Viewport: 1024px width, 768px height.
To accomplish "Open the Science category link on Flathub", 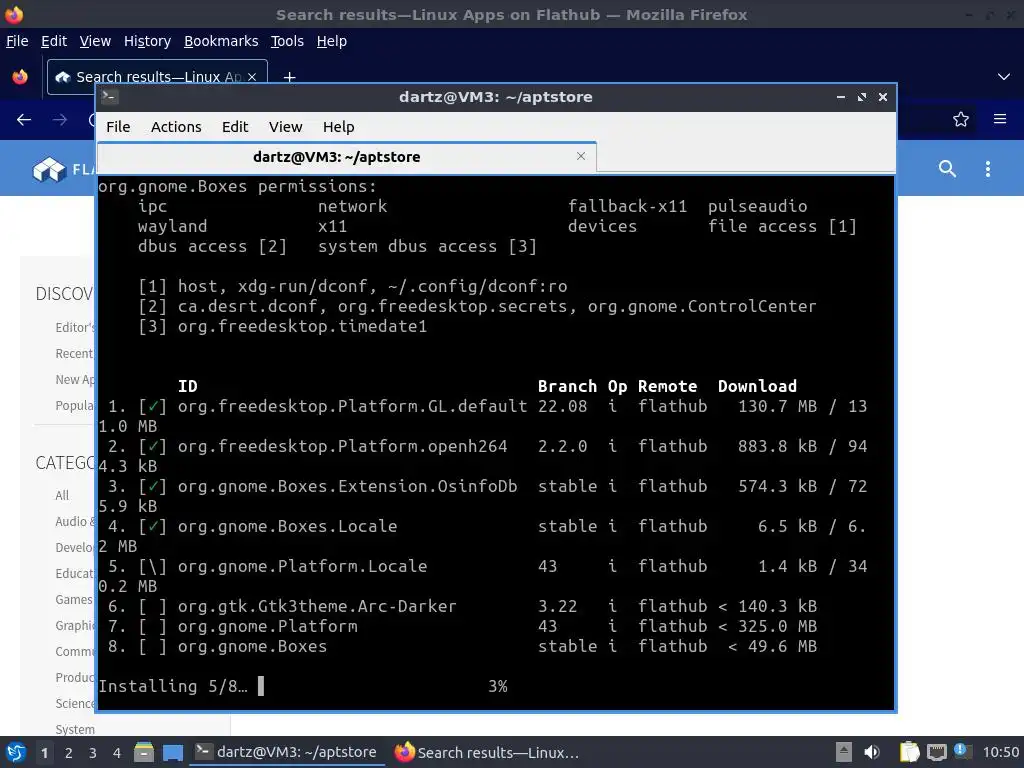I will (75, 703).
